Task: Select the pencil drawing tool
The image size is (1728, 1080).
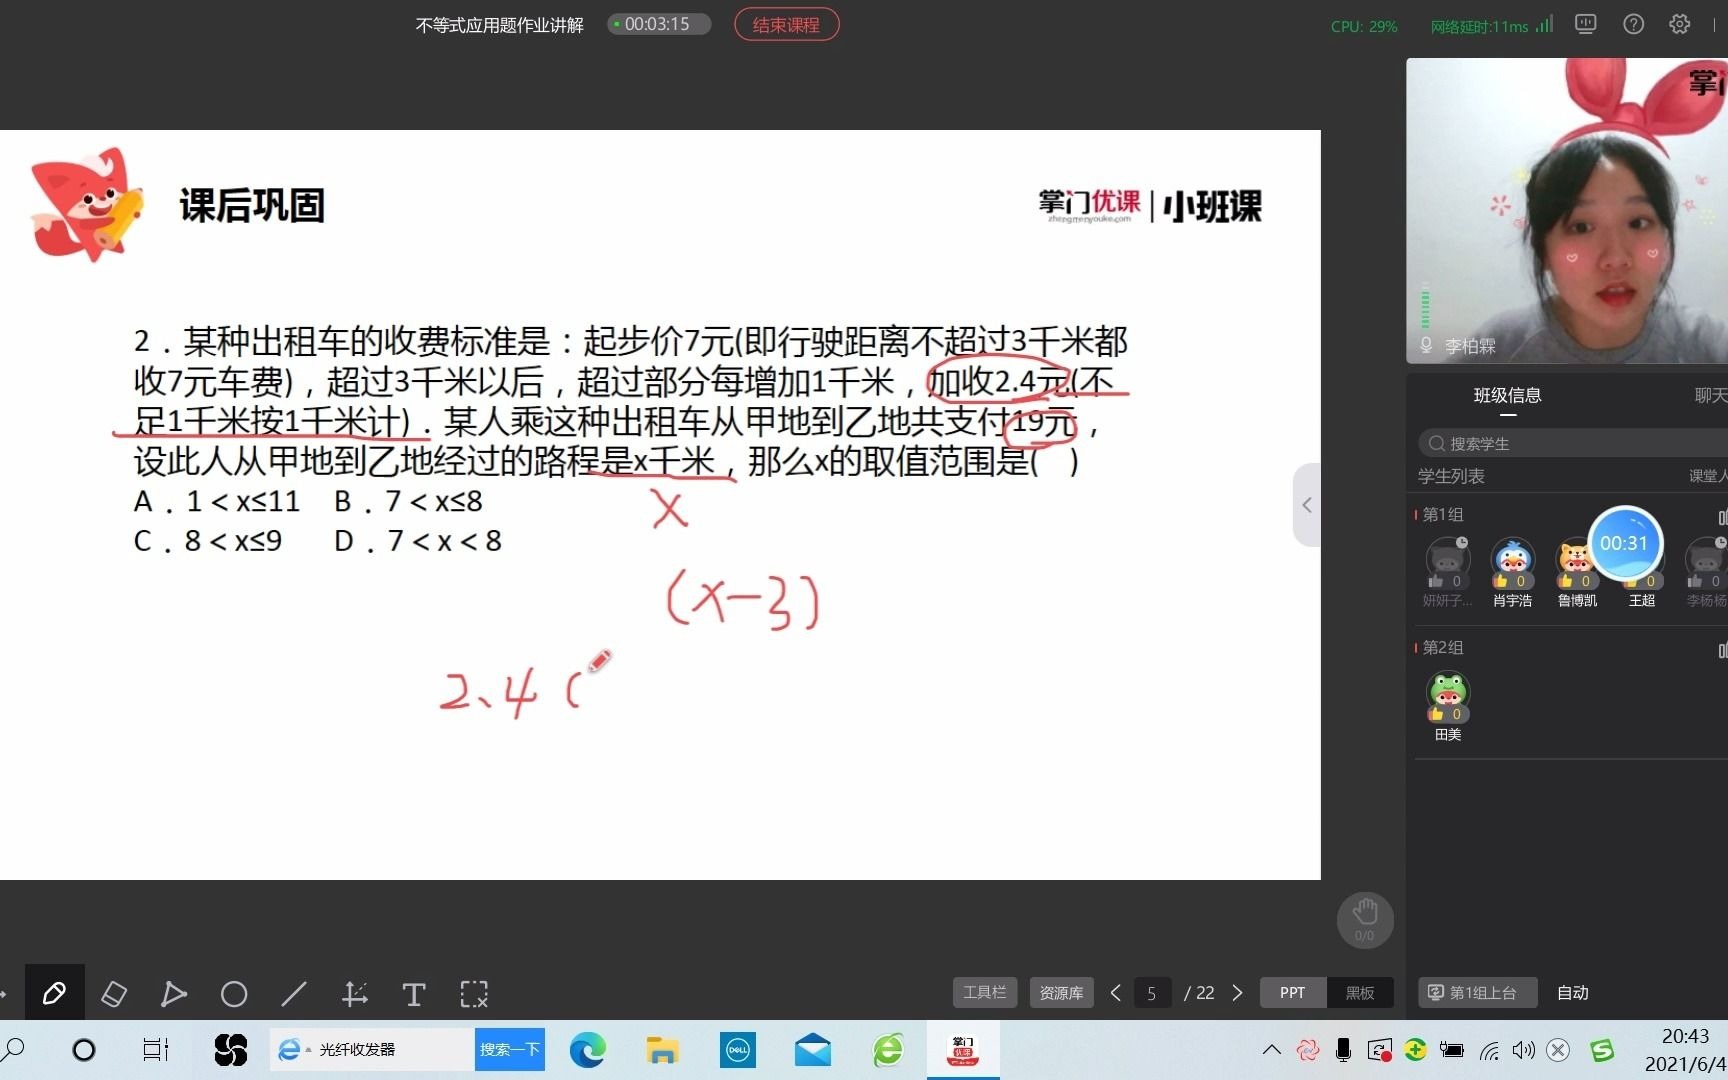Action: pyautogui.click(x=55, y=993)
